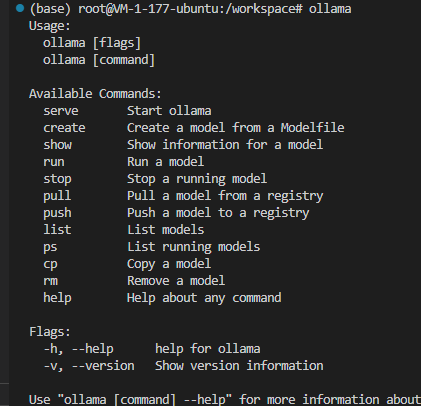Click the blue command status dot
The width and height of the screenshot is (421, 406).
pyautogui.click(x=20, y=8)
